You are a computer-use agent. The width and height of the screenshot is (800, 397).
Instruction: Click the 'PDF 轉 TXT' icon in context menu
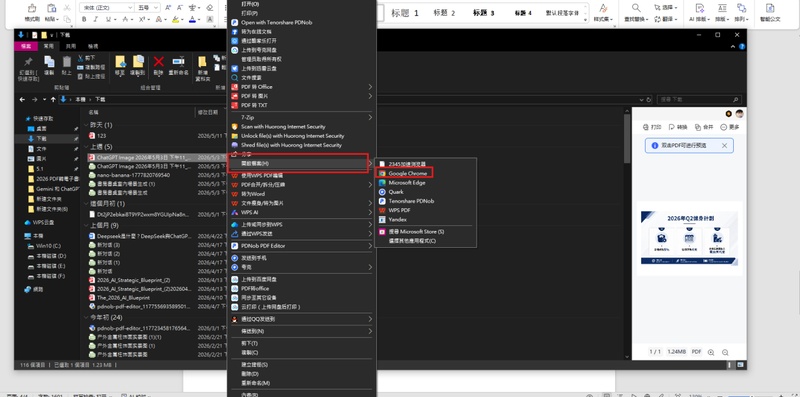[x=235, y=105]
